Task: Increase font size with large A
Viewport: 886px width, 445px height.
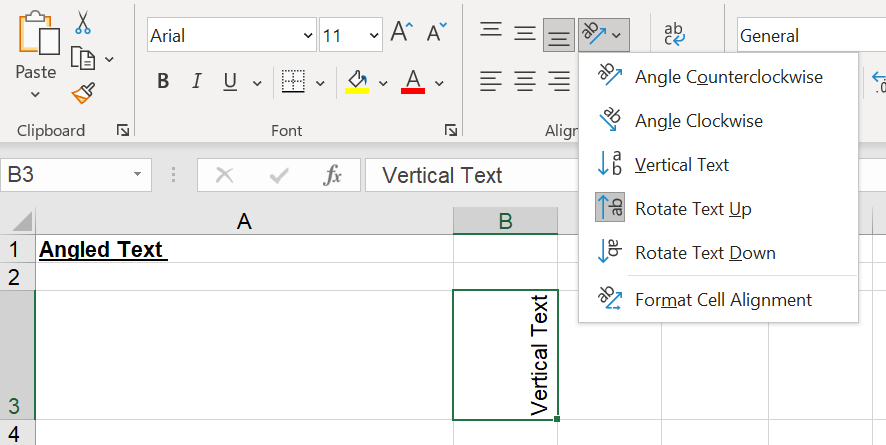Action: click(402, 32)
